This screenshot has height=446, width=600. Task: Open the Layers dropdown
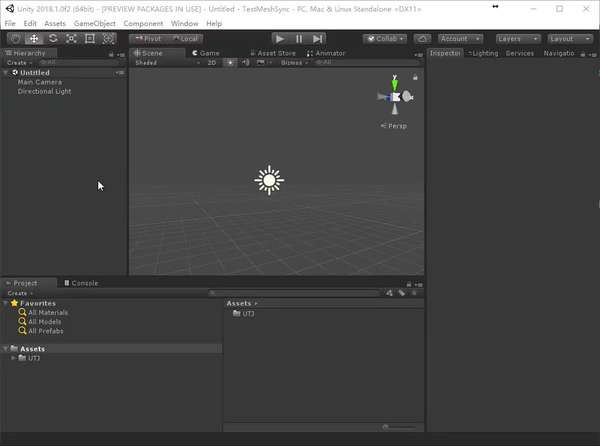(x=518, y=39)
